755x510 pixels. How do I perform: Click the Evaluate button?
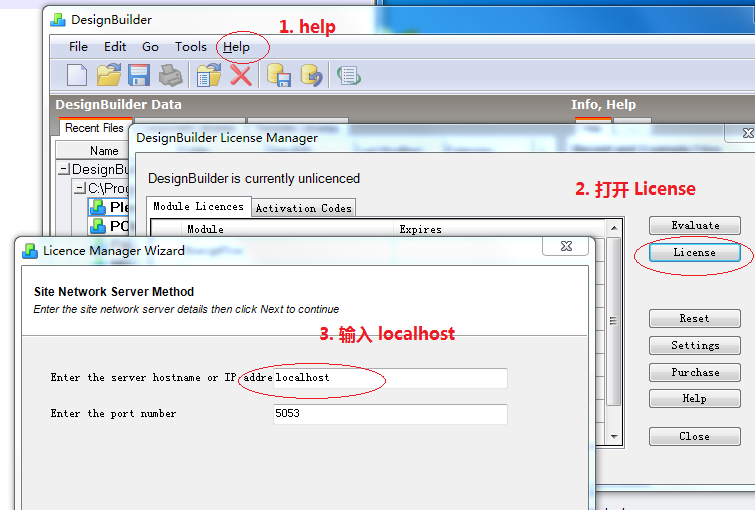(694, 226)
